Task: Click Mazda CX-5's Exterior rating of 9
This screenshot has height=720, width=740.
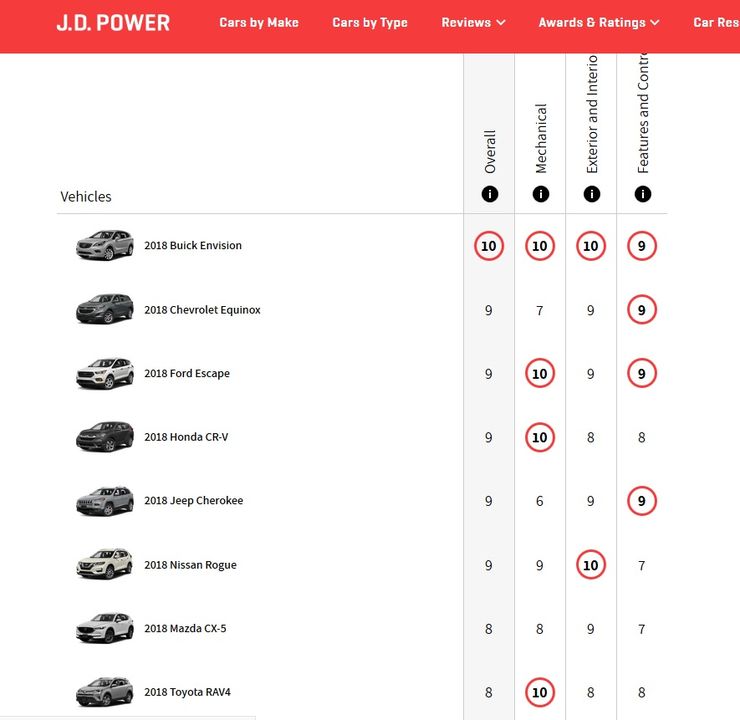Action: (591, 629)
